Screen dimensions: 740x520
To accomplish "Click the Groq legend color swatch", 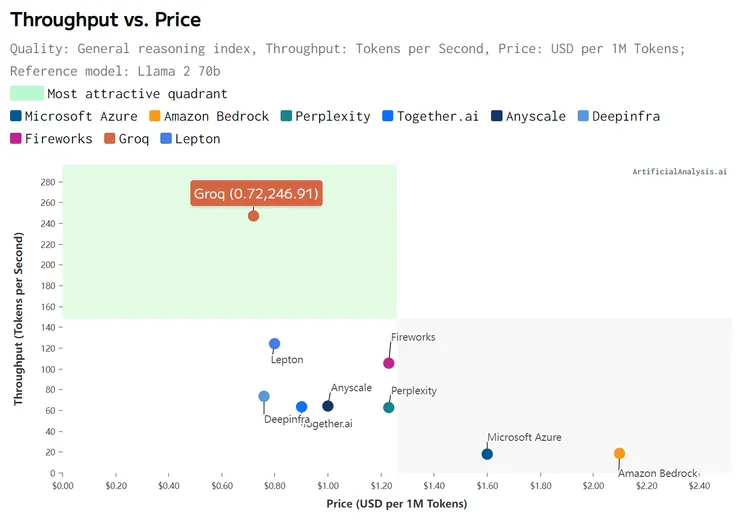I will click(111, 139).
